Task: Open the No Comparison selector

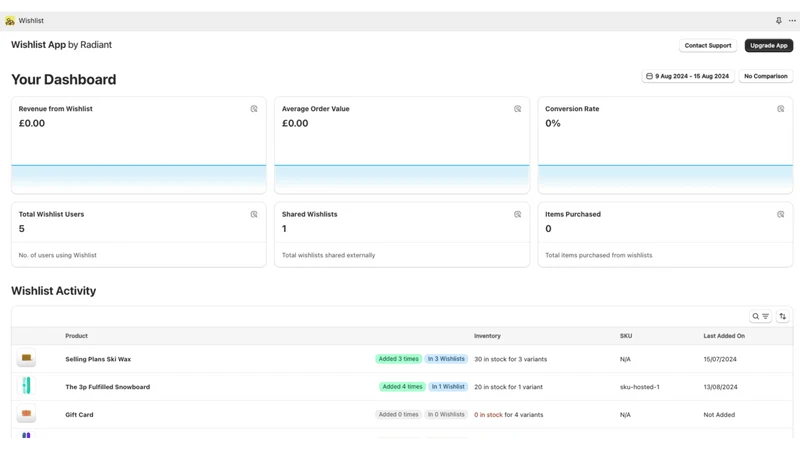Action: (x=765, y=76)
